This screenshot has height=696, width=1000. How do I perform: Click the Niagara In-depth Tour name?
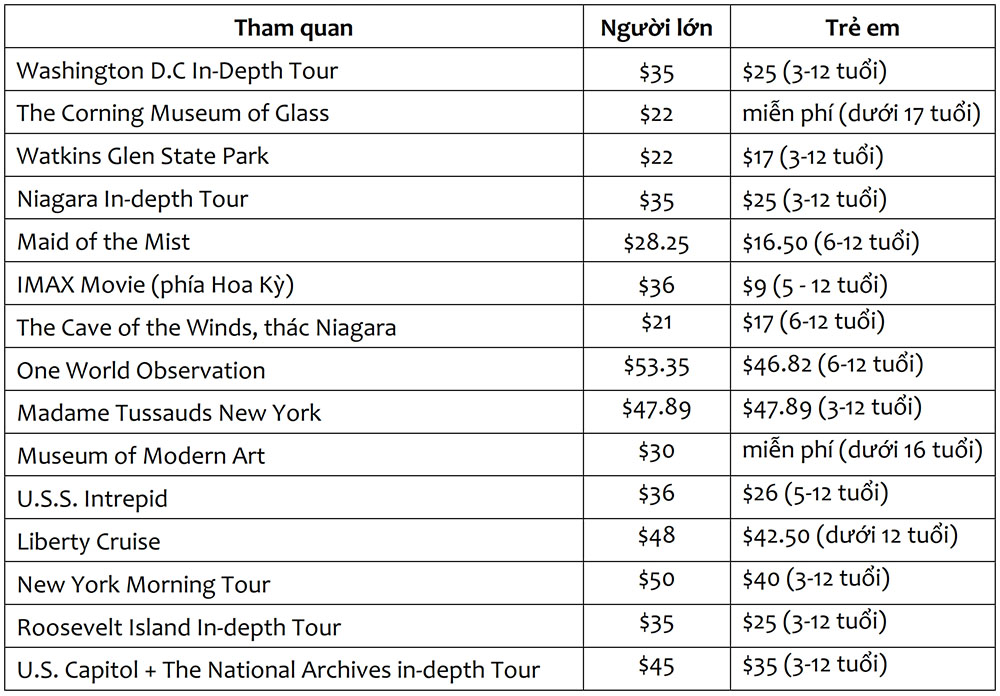pos(132,199)
